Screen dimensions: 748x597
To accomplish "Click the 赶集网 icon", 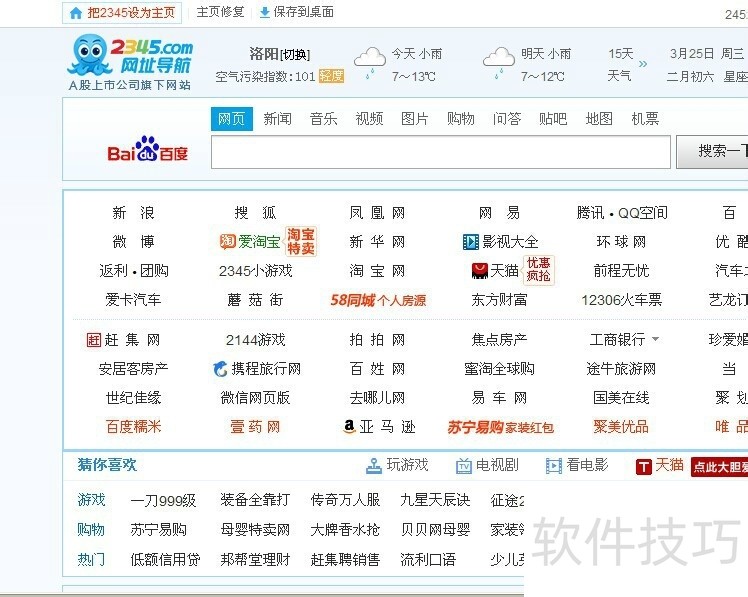I will pos(94,340).
